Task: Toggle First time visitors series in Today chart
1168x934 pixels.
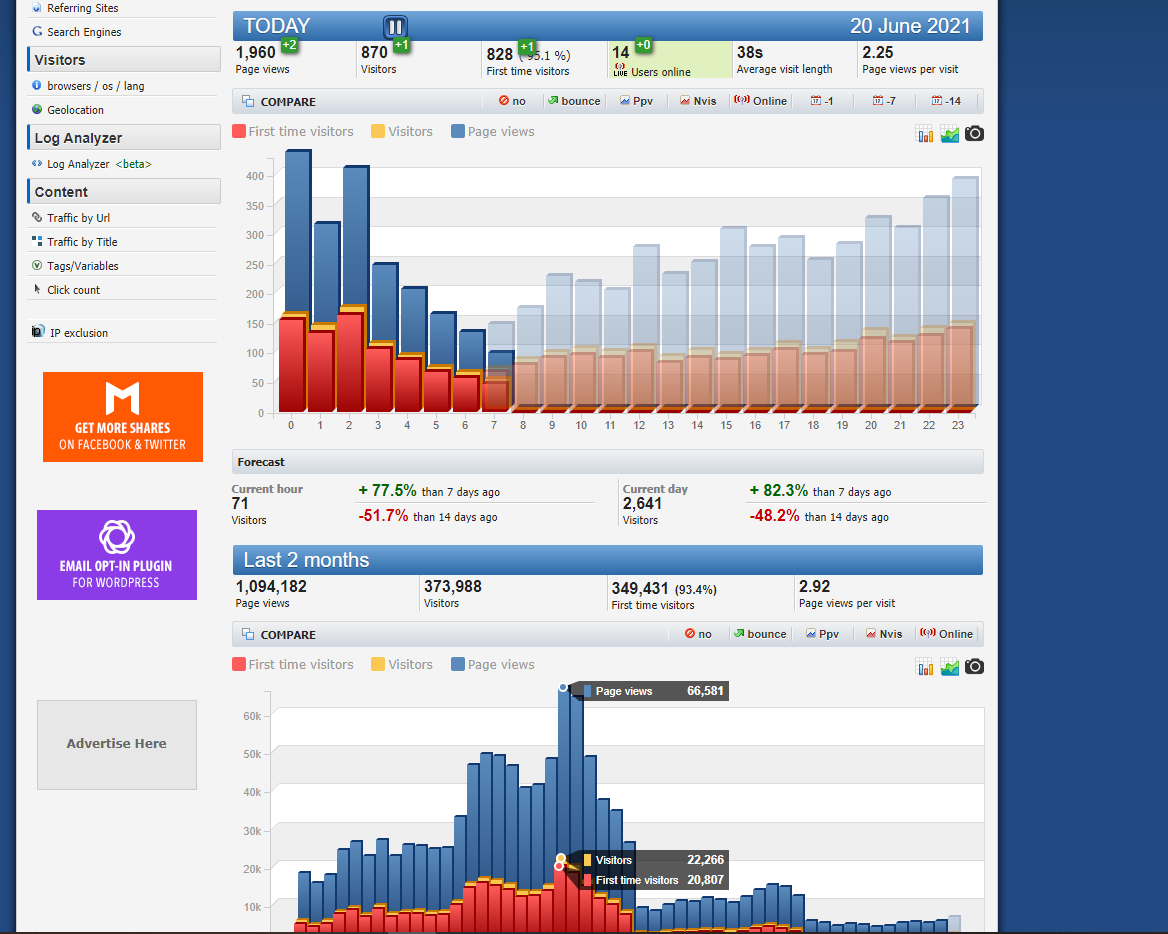Action: pyautogui.click(x=292, y=132)
